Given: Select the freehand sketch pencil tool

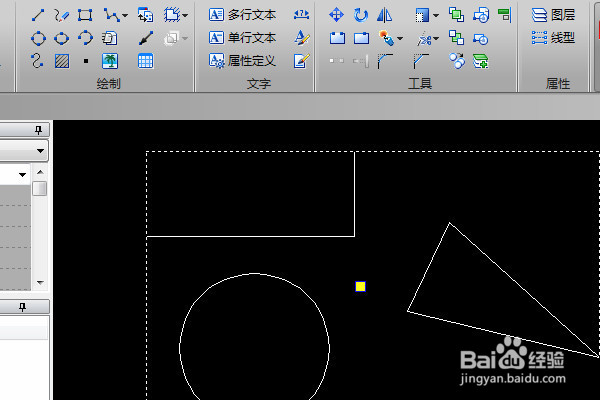Looking at the screenshot, I should click(x=61, y=15).
